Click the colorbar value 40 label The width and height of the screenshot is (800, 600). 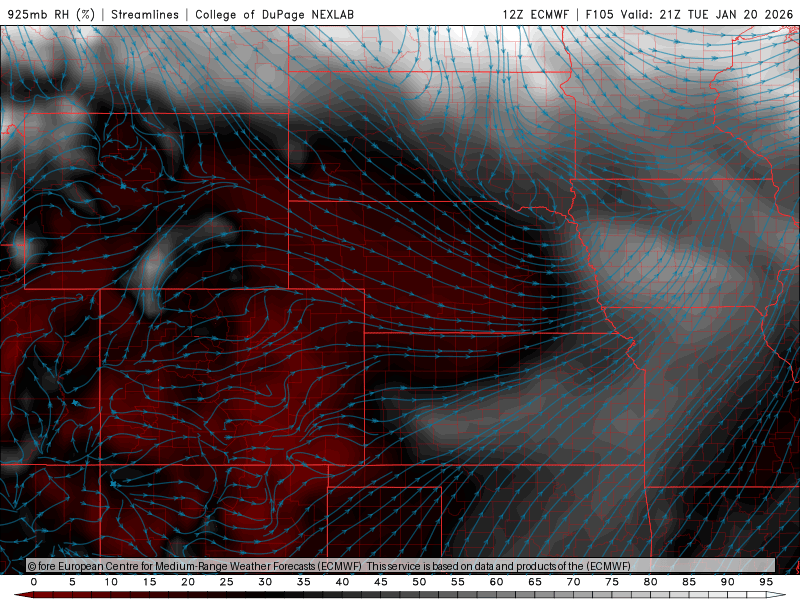(342, 582)
